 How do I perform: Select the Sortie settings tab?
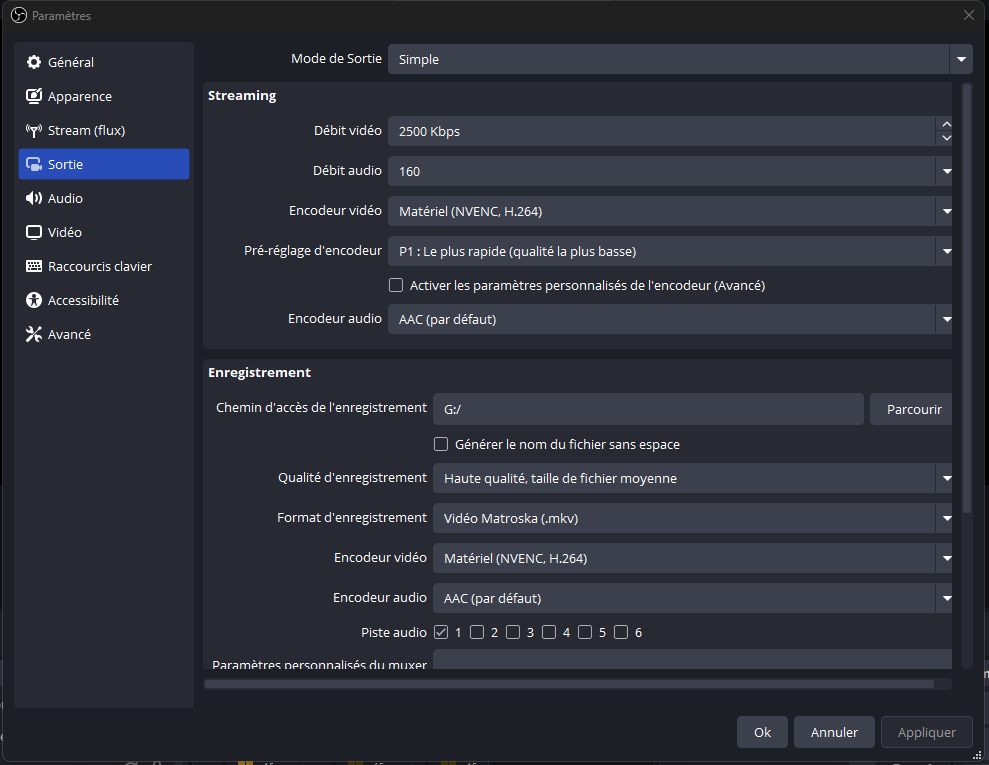(104, 164)
